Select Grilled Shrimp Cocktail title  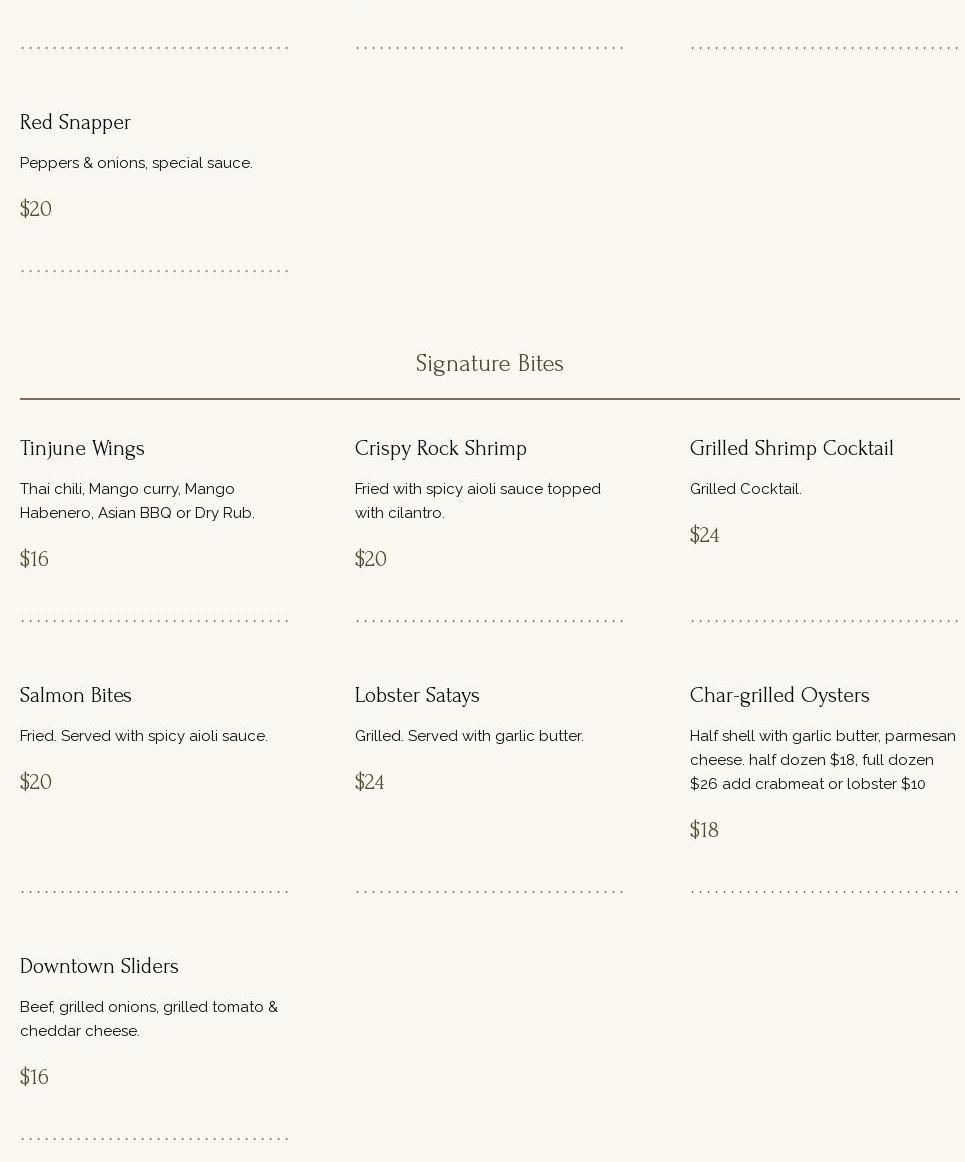pyautogui.click(x=791, y=448)
